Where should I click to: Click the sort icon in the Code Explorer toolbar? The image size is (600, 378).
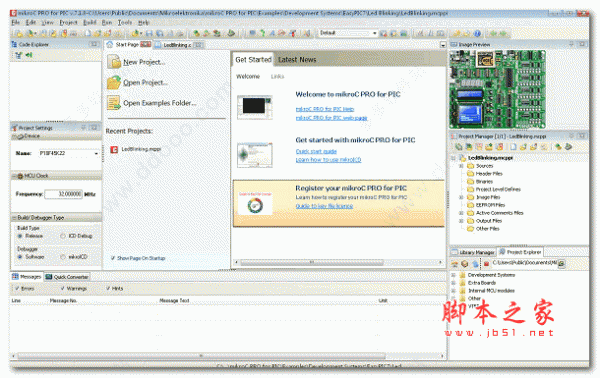18,55
